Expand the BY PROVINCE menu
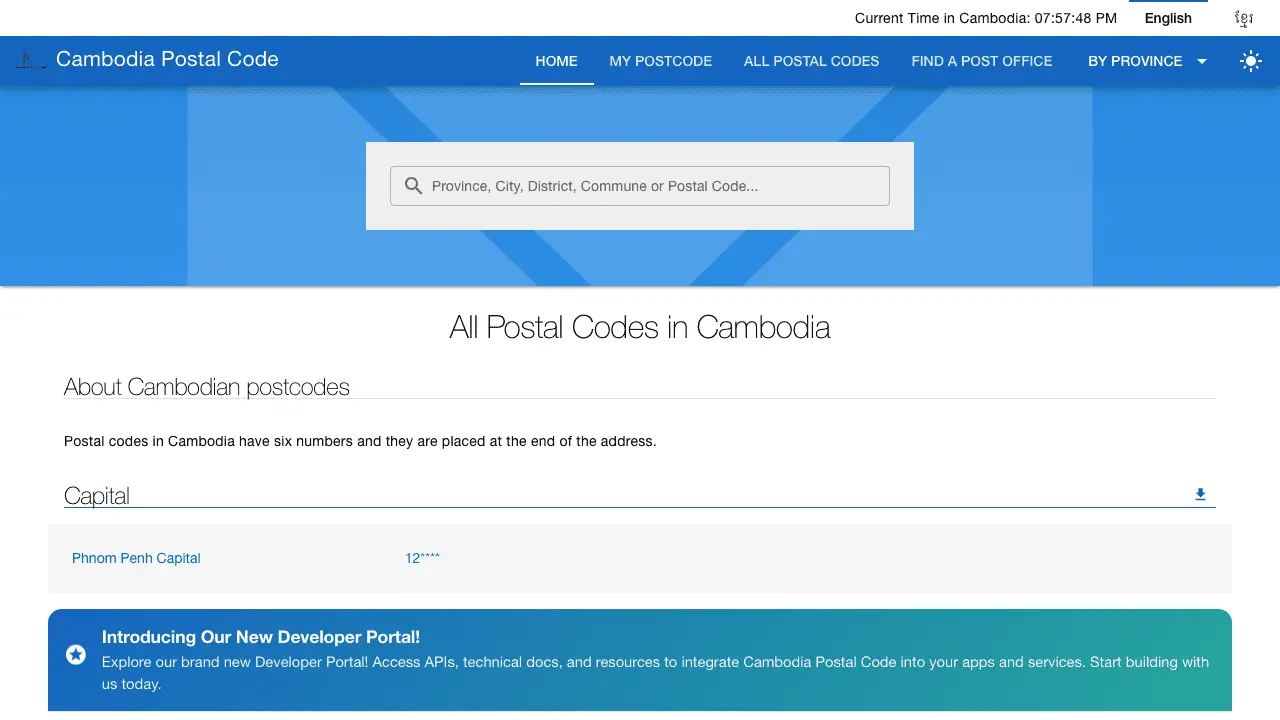 pos(1137,61)
